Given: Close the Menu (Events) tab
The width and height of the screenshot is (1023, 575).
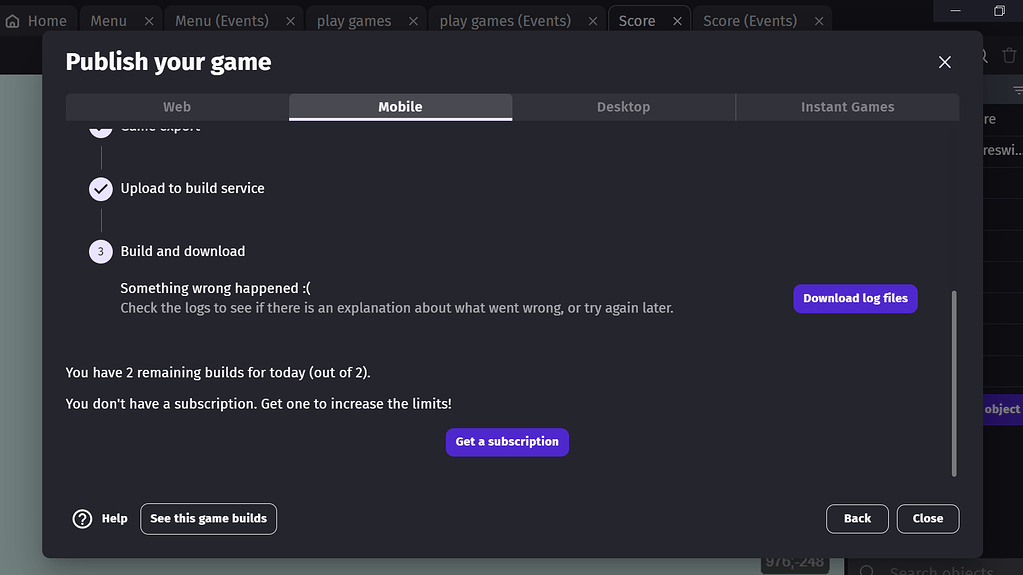Looking at the screenshot, I should pyautogui.click(x=291, y=21).
